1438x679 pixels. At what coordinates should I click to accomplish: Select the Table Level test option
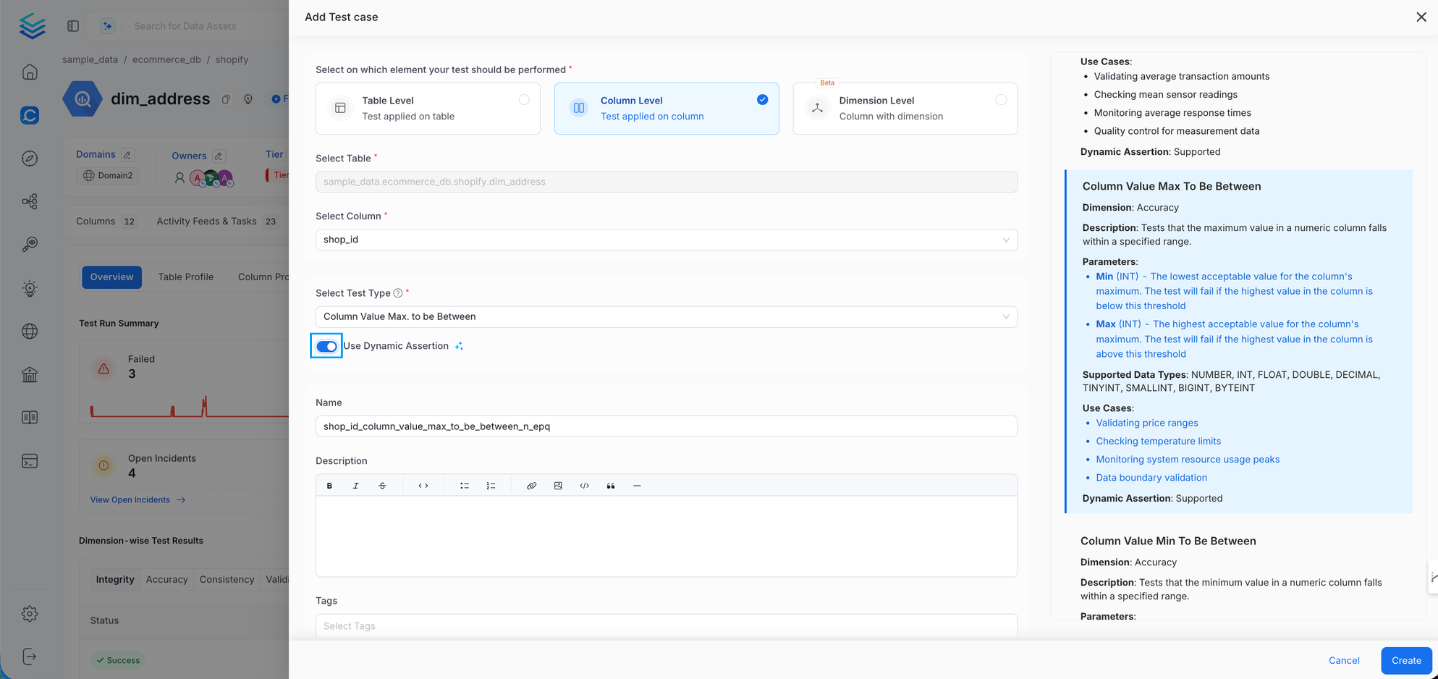point(428,108)
